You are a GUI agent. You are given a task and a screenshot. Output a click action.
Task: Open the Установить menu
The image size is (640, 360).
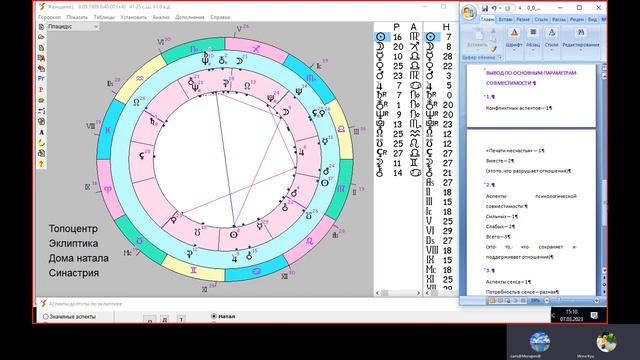pyautogui.click(x=133, y=17)
